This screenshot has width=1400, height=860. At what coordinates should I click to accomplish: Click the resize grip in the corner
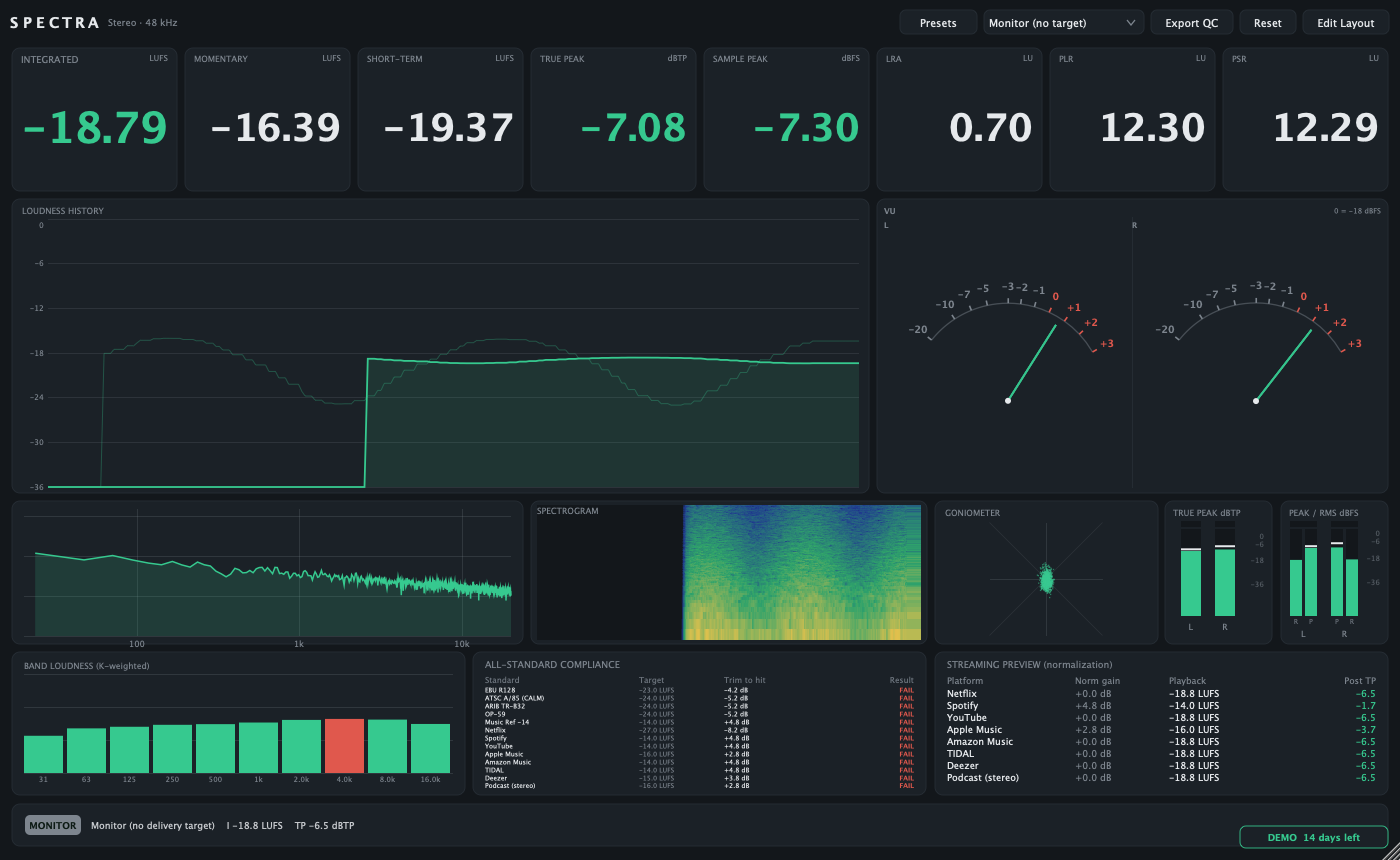[1388, 849]
